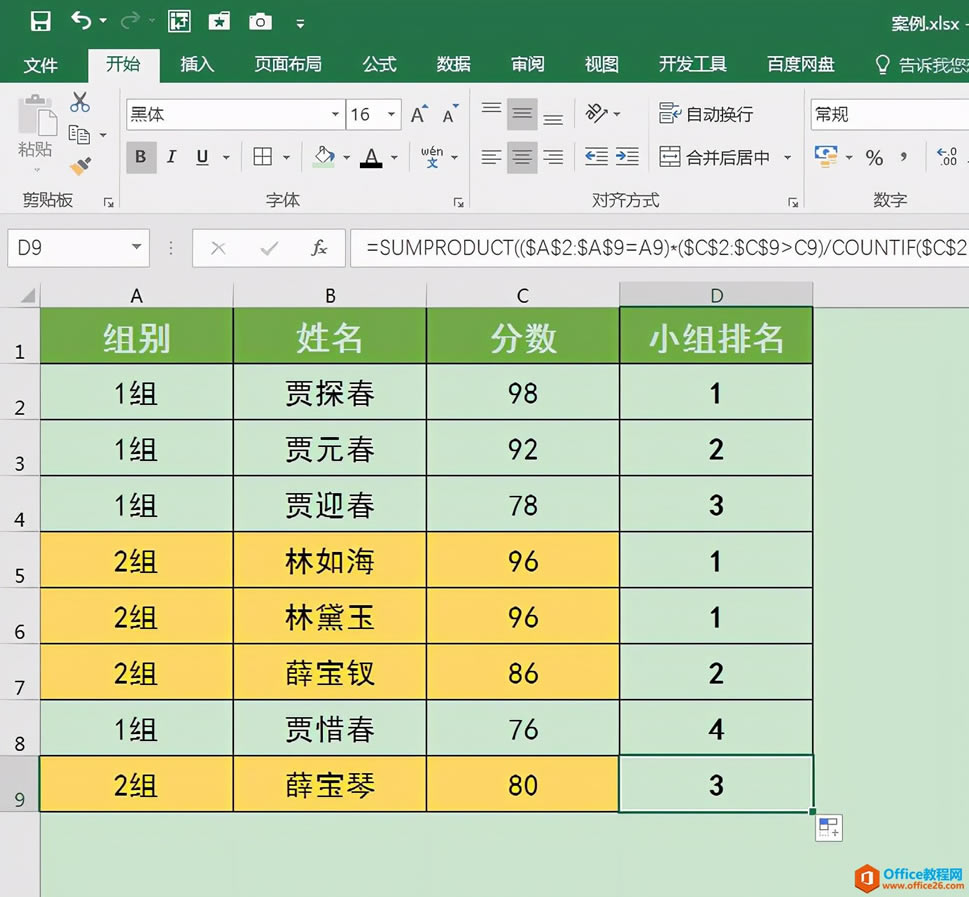
Task: Decrease font size with small A icon
Action: point(451,114)
